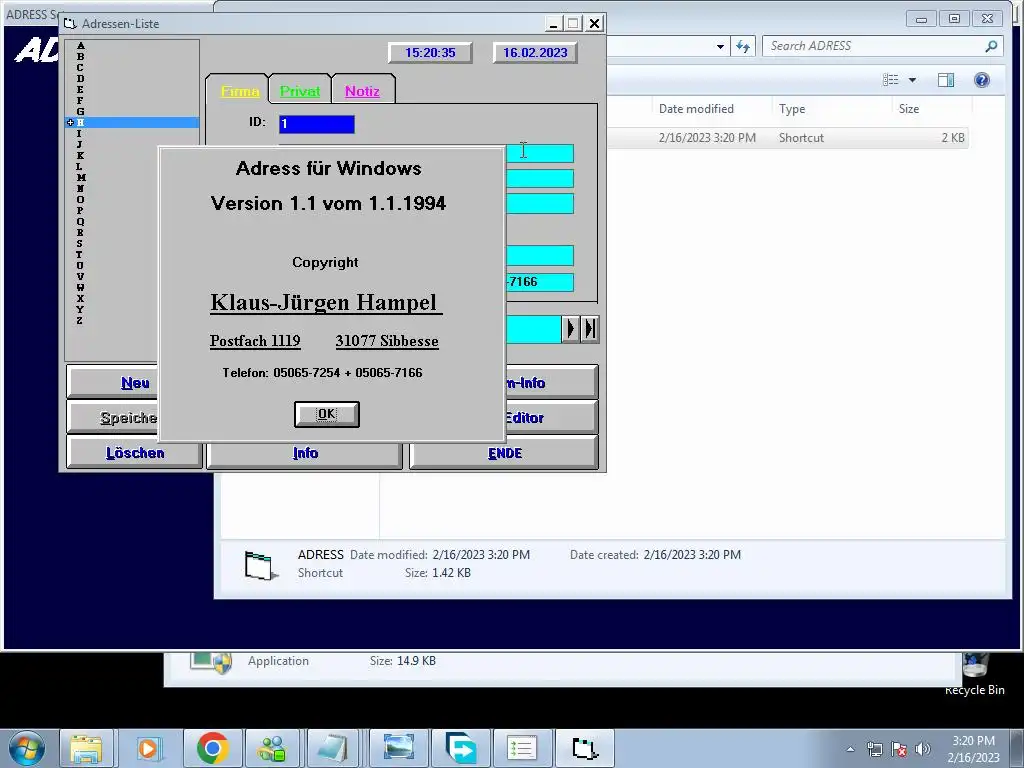Select letter D in the alphabet list
Image resolution: width=1024 pixels, height=768 pixels.
(80, 78)
